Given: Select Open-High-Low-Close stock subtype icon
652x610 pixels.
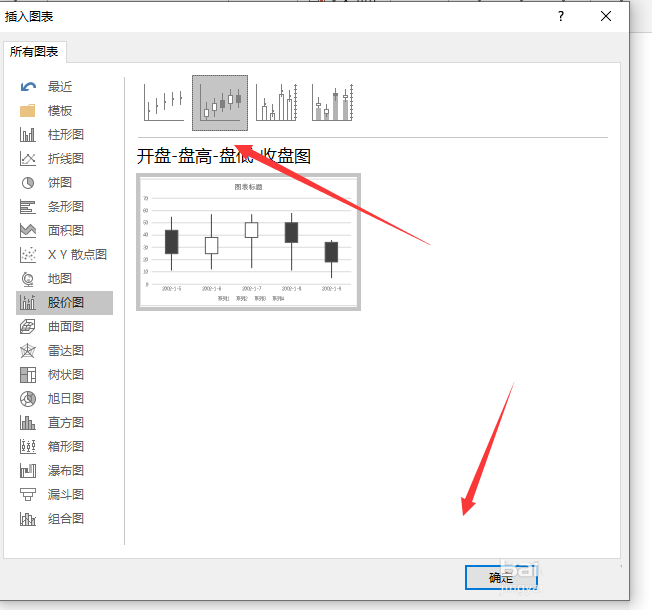Looking at the screenshot, I should (220, 103).
